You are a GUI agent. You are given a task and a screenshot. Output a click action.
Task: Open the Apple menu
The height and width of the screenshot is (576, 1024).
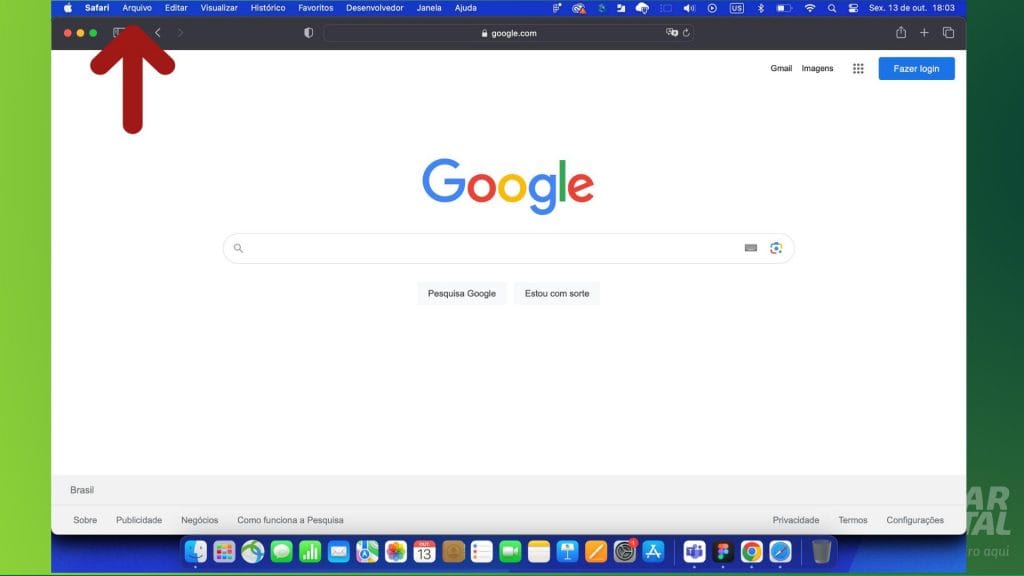click(68, 8)
